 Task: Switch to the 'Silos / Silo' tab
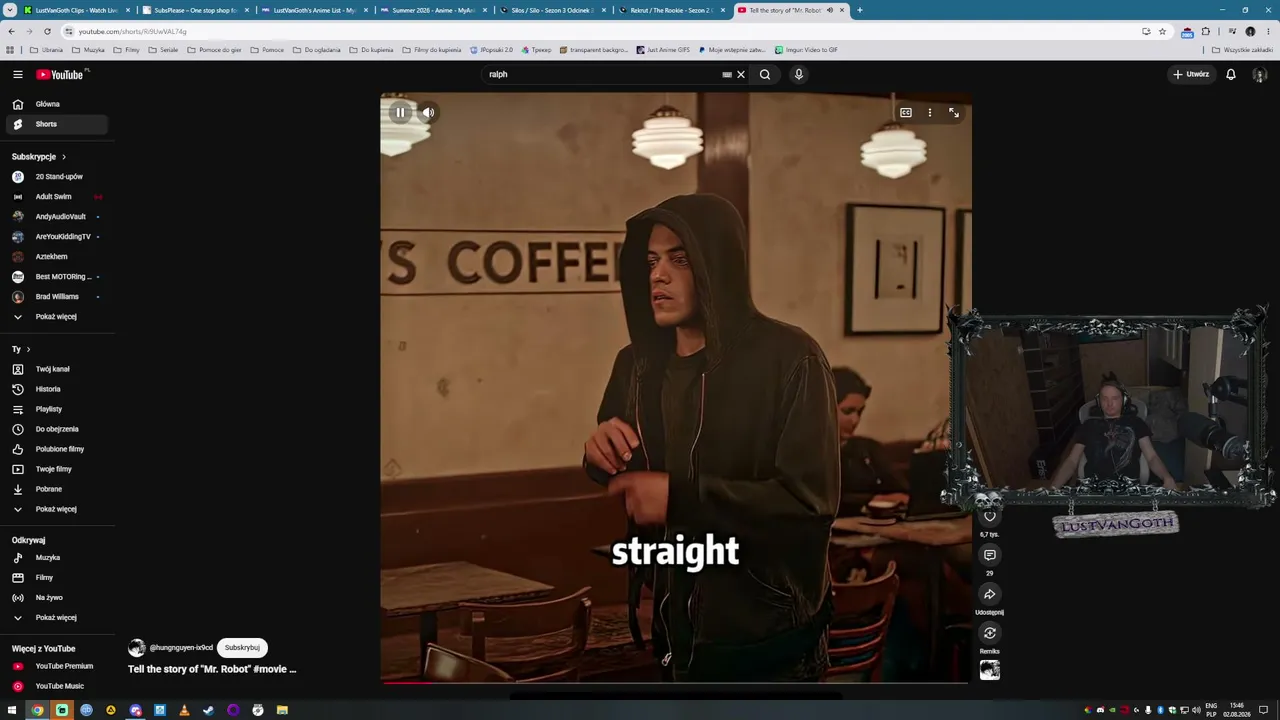pyautogui.click(x=552, y=10)
